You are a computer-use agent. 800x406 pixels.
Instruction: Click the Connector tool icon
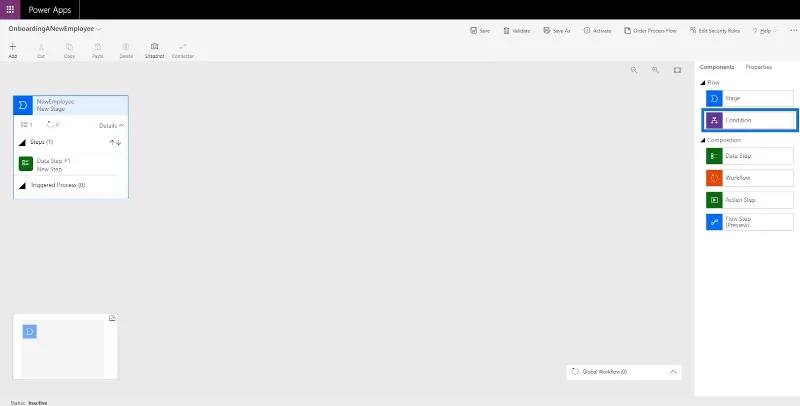click(183, 46)
